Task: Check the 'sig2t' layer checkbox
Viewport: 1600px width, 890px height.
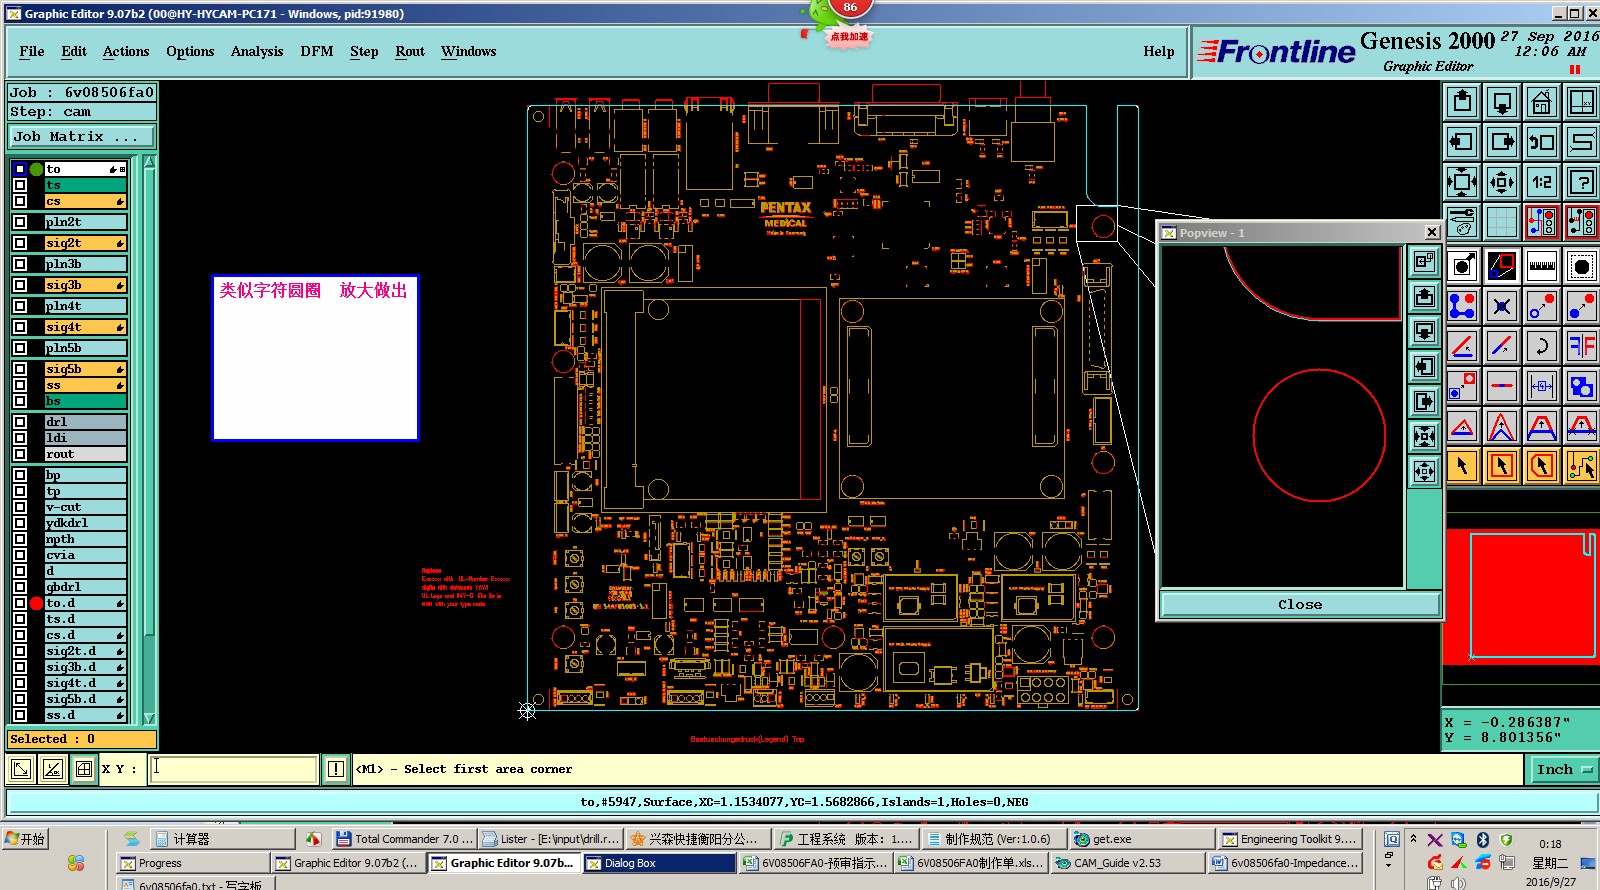Action: [x=20, y=243]
